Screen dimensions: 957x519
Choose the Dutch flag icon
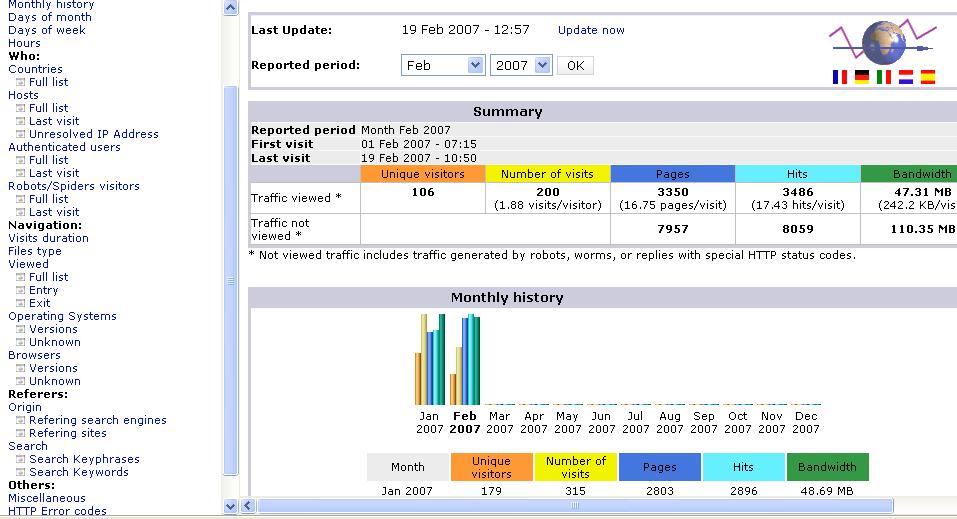[x=906, y=77]
